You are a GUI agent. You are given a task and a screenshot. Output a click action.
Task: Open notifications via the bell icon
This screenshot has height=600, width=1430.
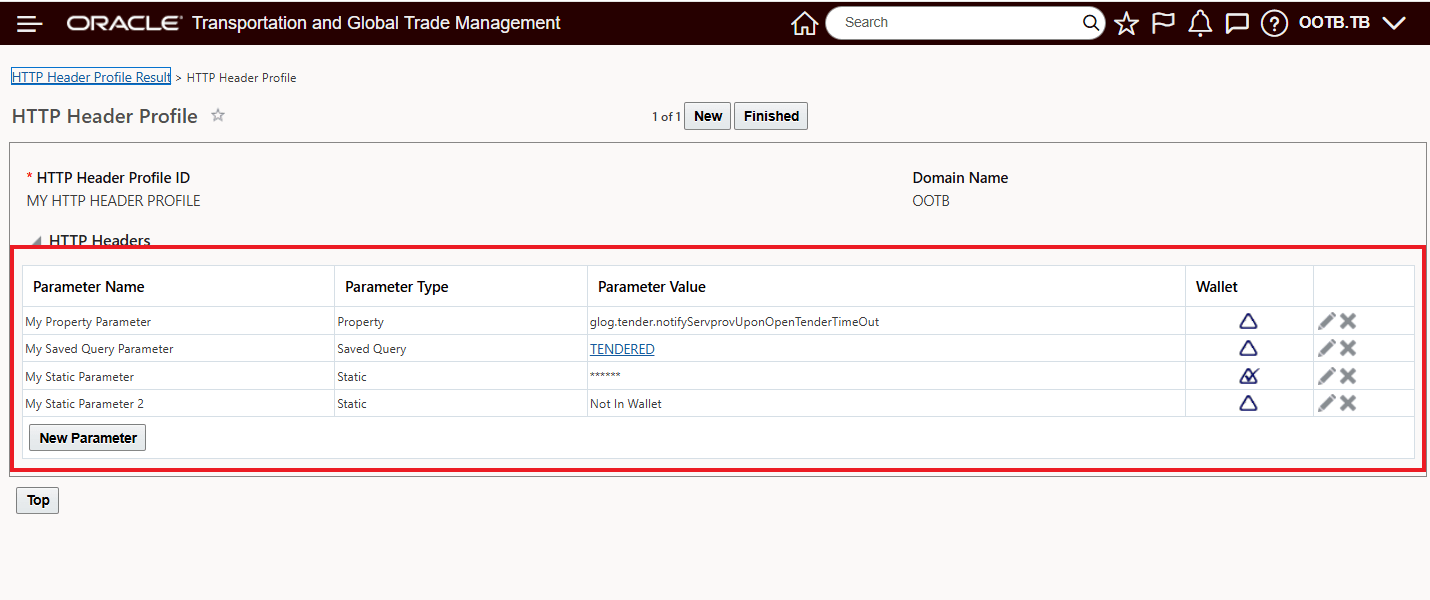[x=1200, y=22]
